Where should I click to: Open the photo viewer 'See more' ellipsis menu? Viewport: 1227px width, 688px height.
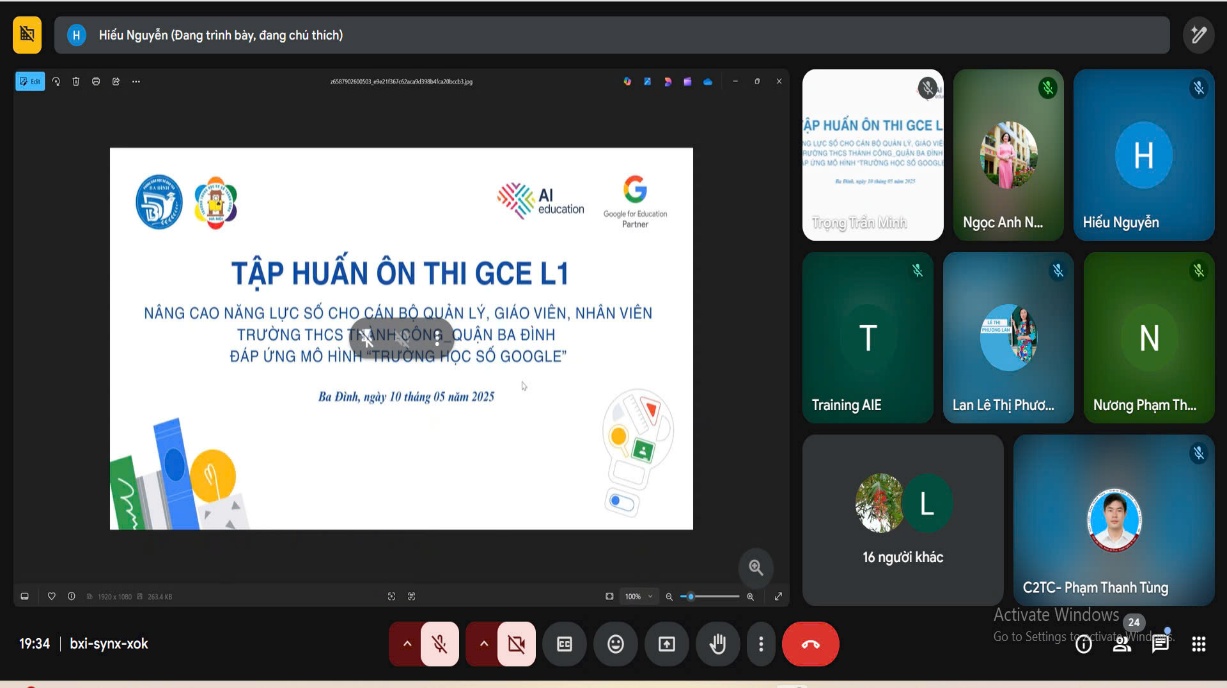click(x=136, y=81)
